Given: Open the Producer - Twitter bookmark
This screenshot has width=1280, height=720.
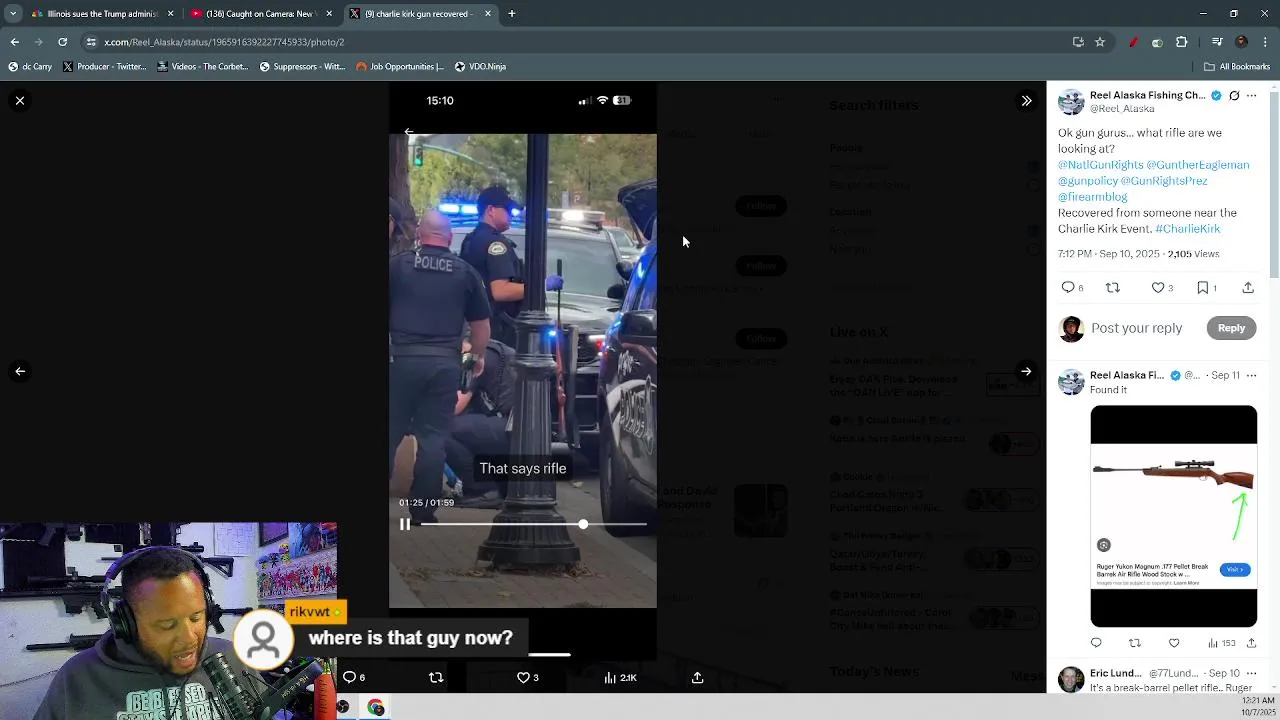Looking at the screenshot, I should 105,66.
